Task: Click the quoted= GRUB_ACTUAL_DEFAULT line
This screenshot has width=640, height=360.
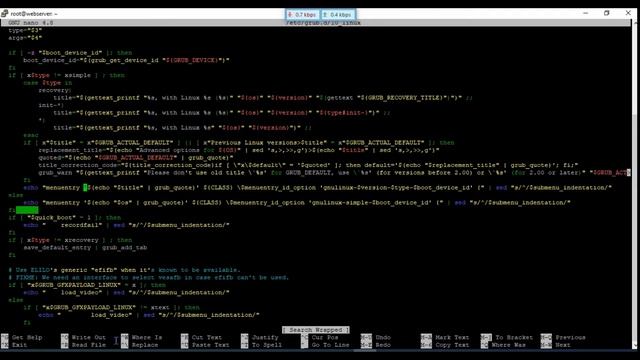Action: (136, 158)
